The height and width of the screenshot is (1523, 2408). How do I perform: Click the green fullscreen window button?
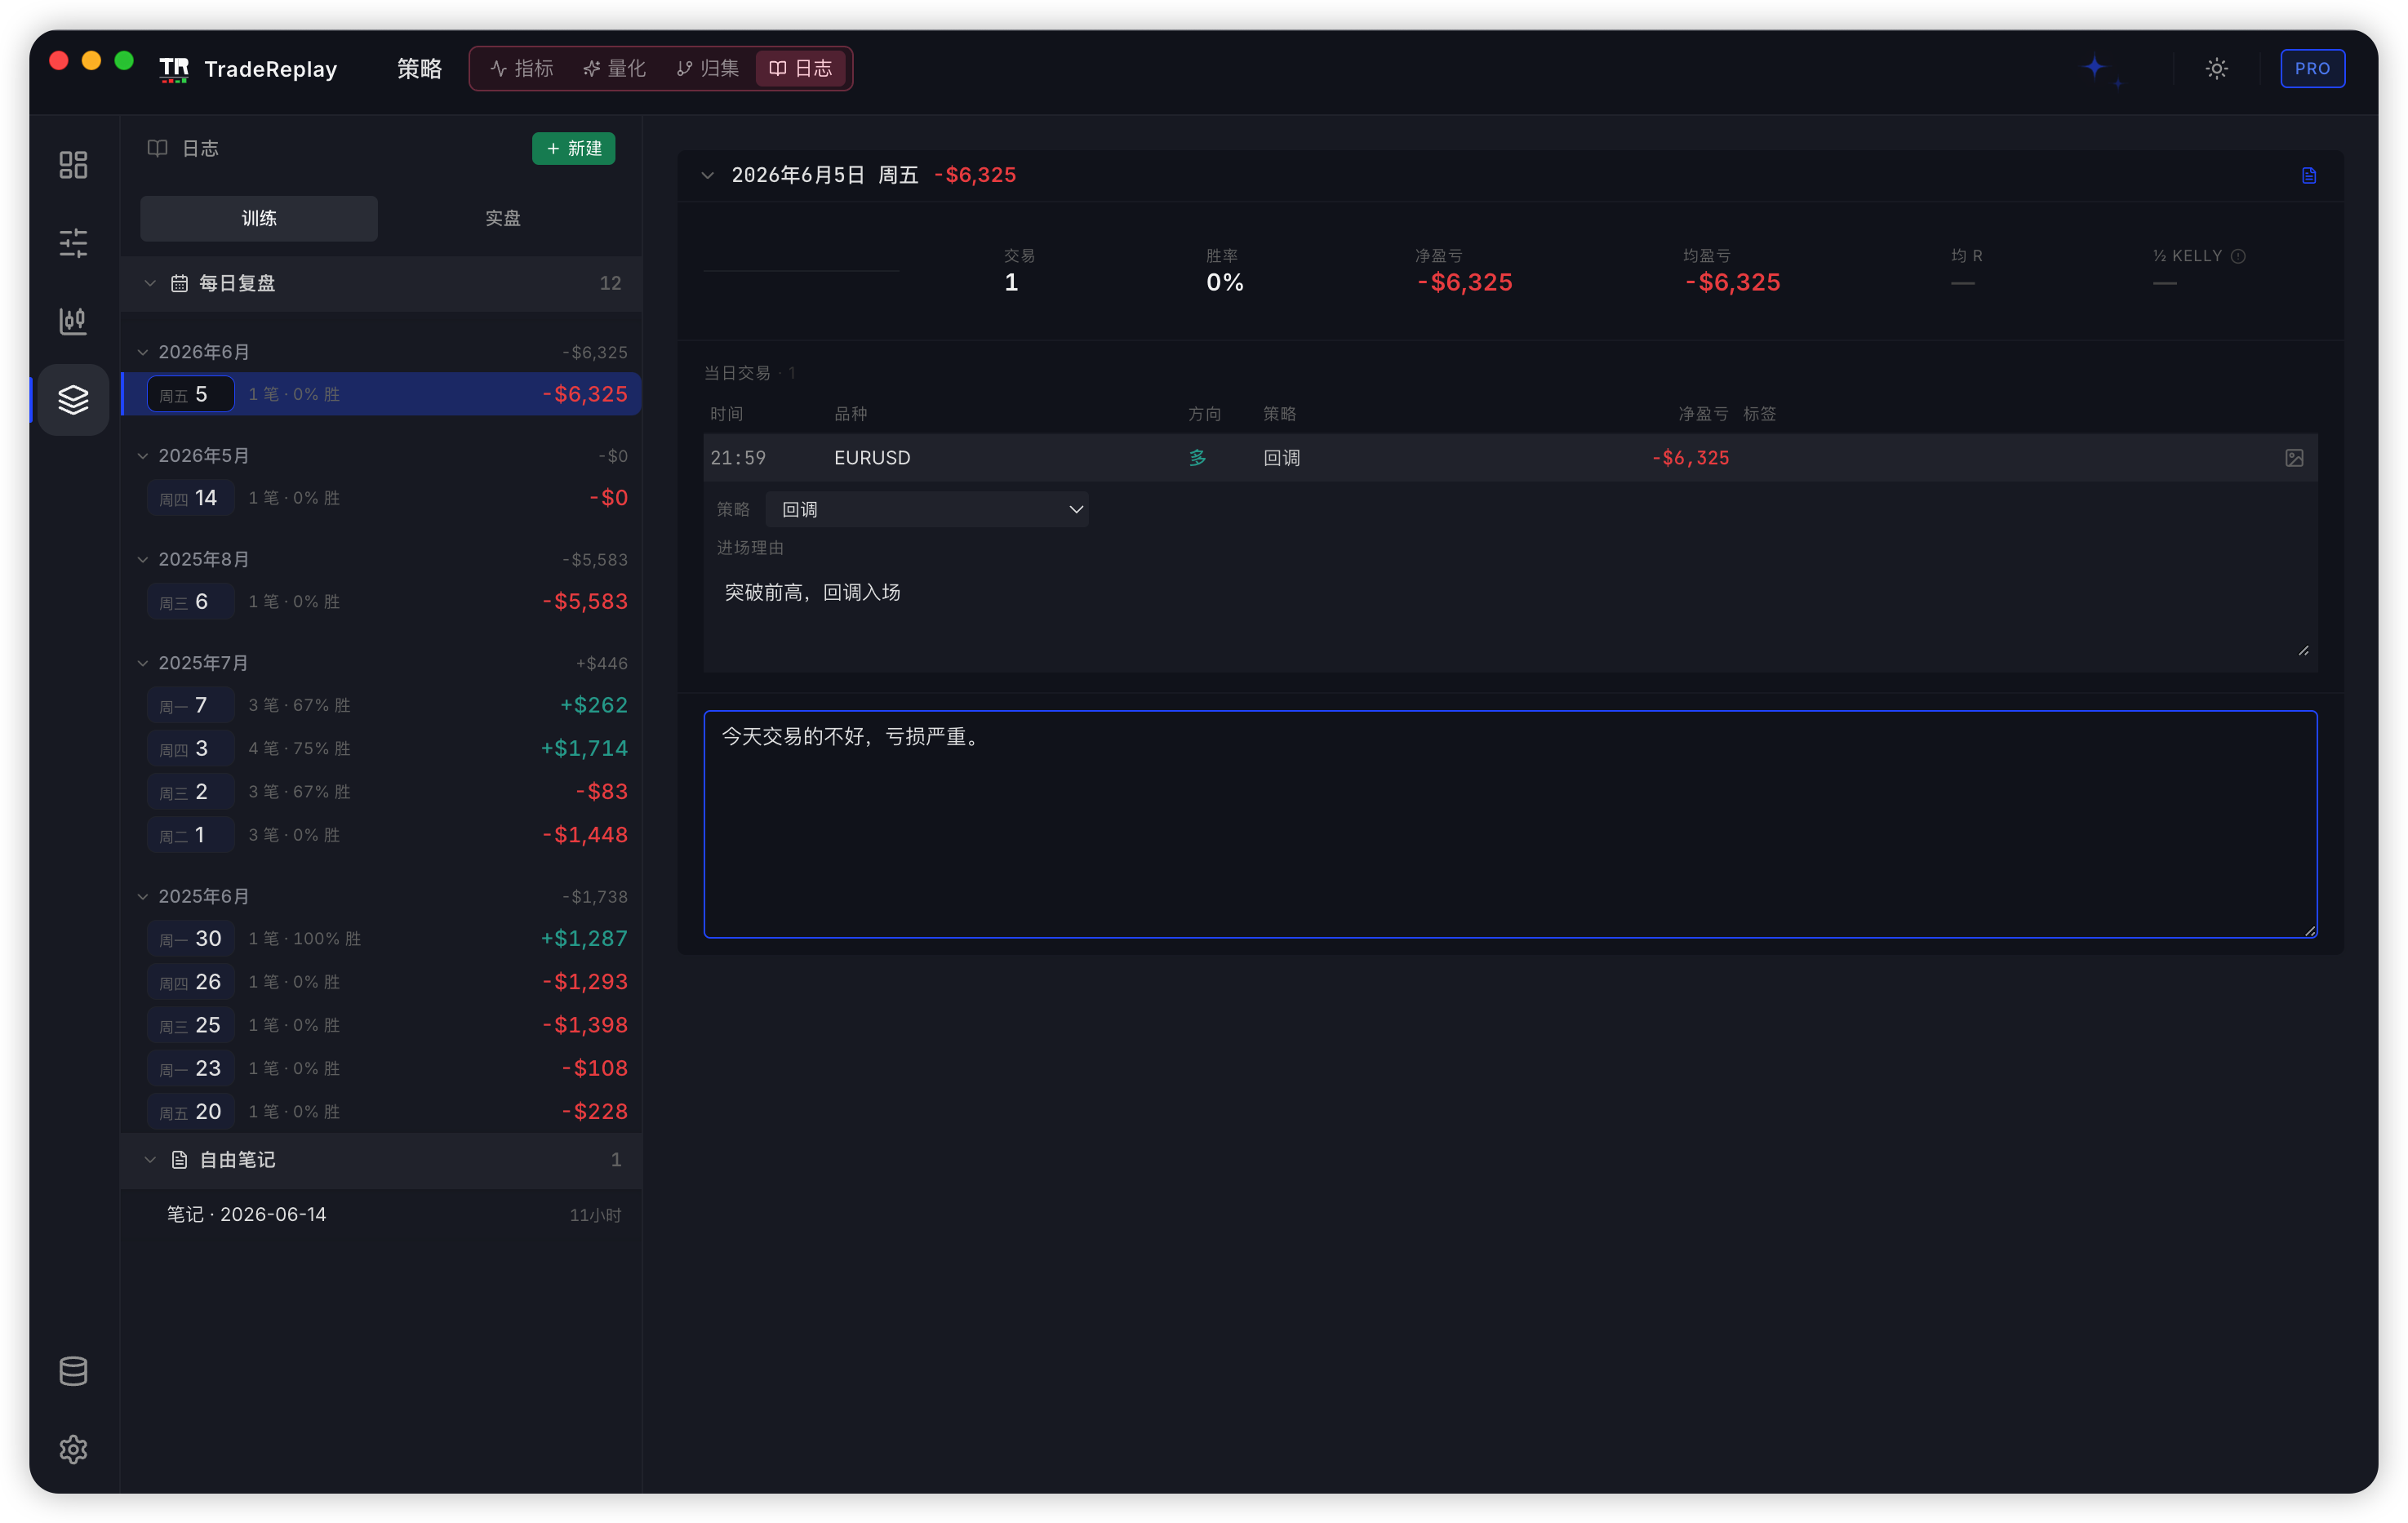click(124, 61)
